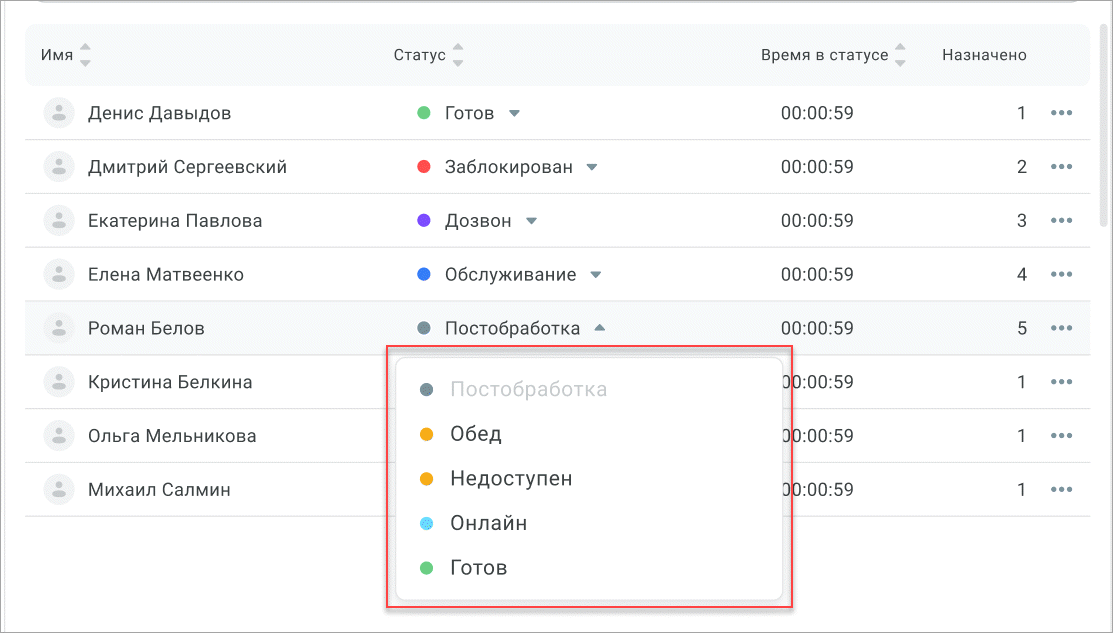Click name Елена Матвеенко
Screen dimensions: 1113x633
click(x=165, y=275)
